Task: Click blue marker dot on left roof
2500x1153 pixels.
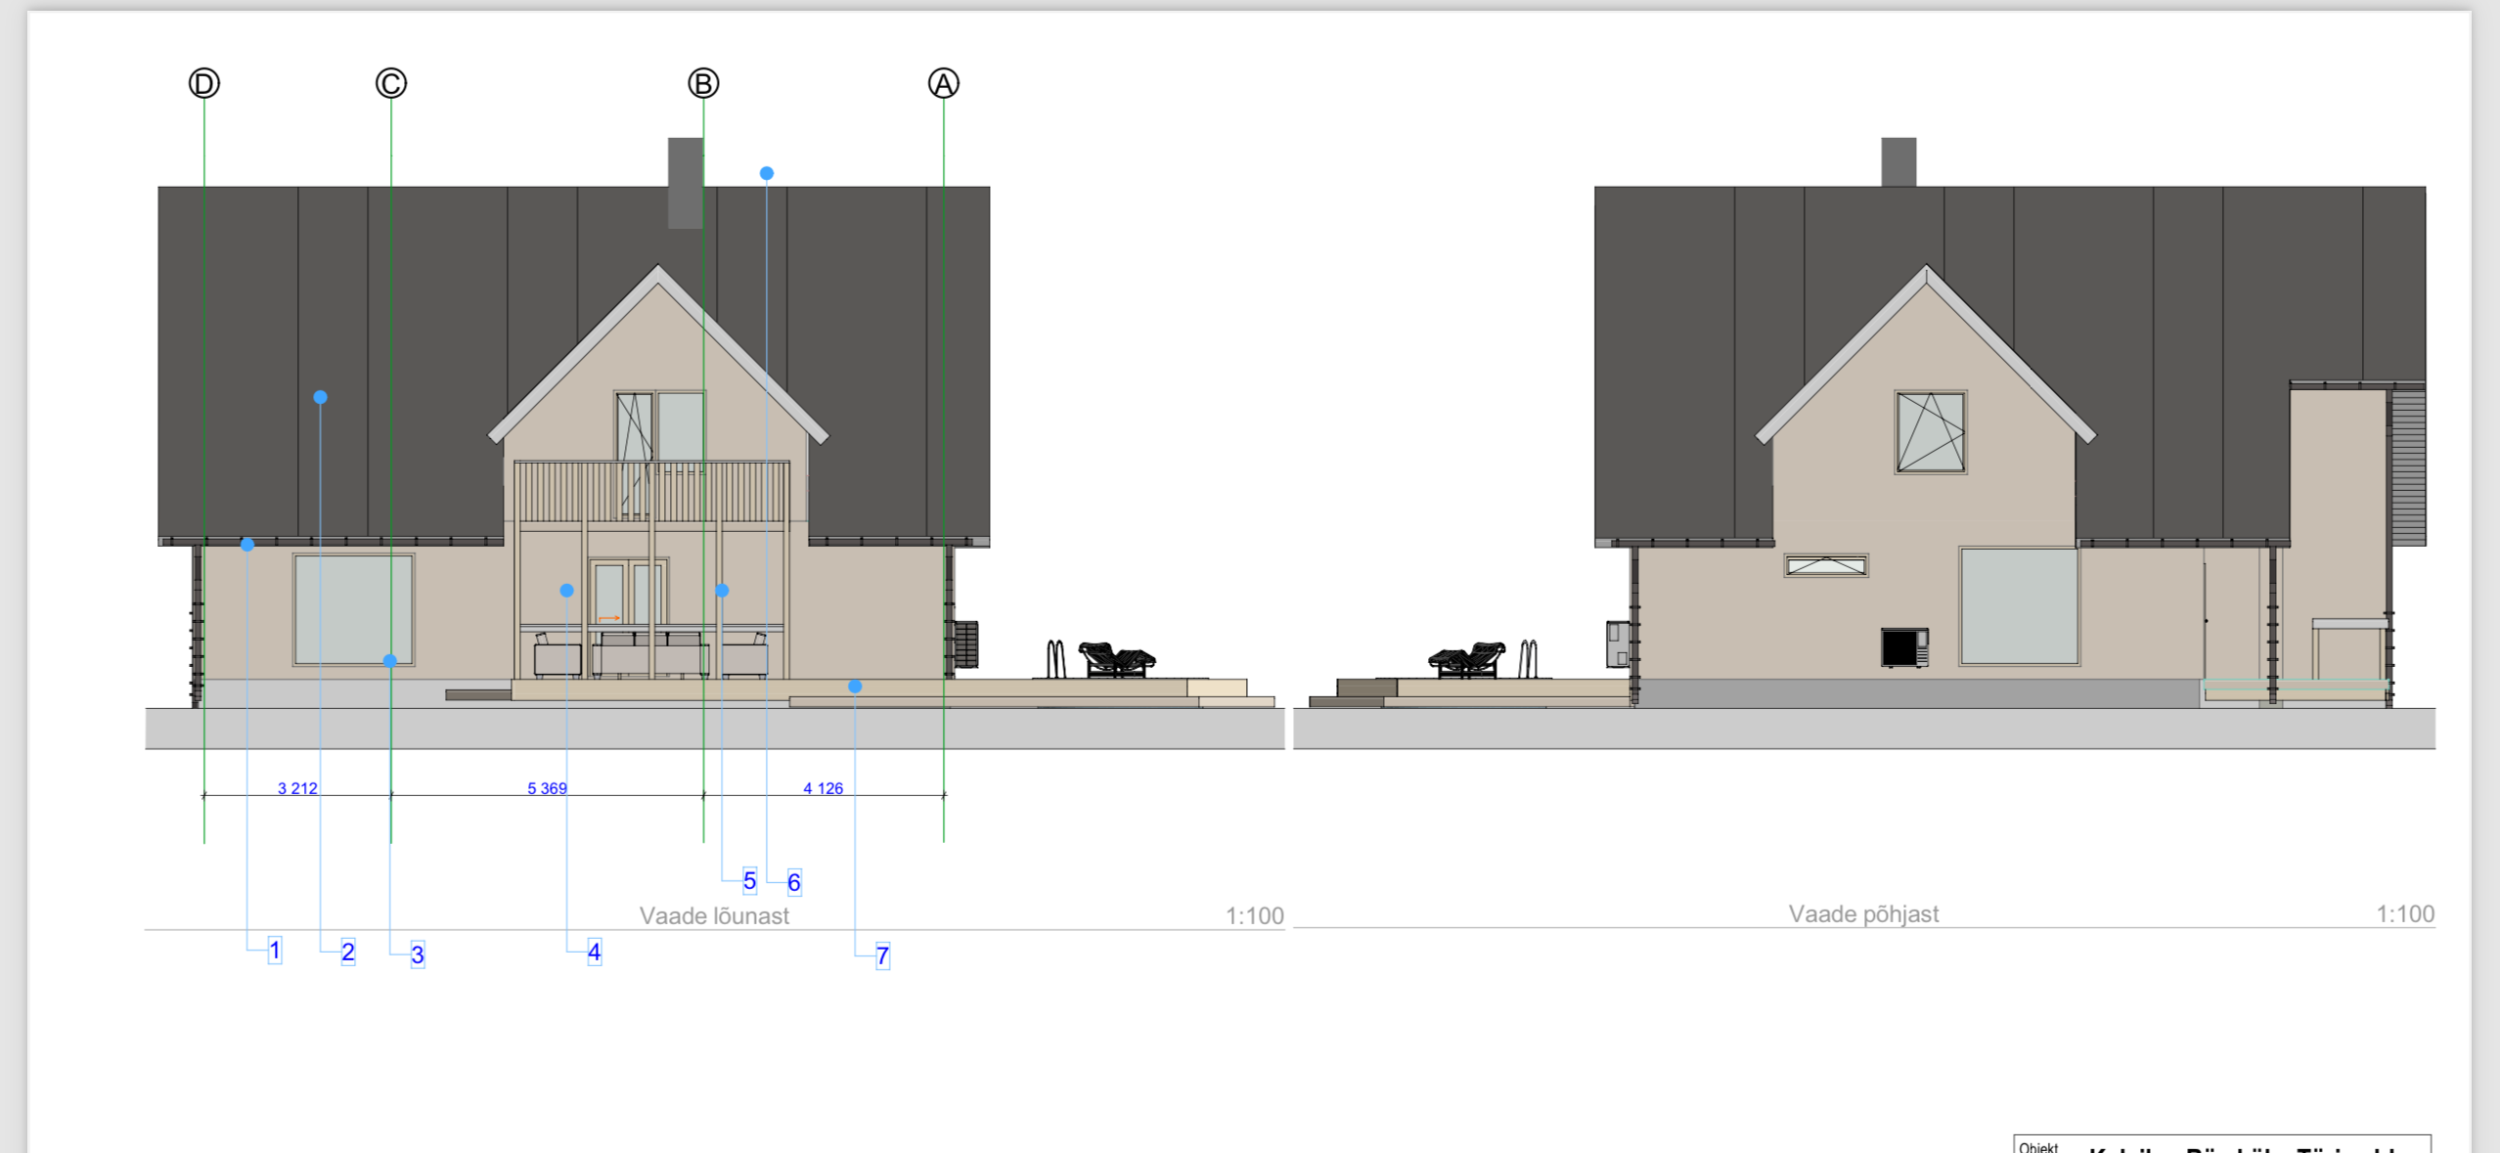Action: [320, 397]
